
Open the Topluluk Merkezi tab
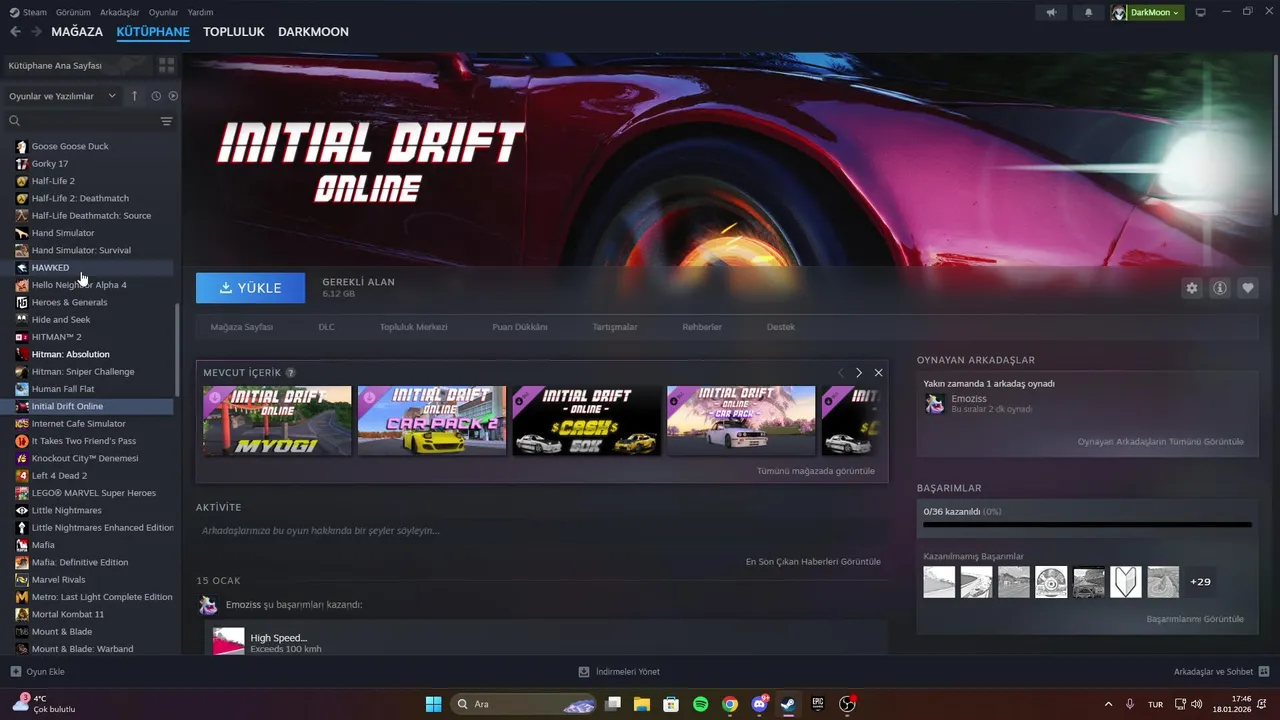[x=413, y=327]
